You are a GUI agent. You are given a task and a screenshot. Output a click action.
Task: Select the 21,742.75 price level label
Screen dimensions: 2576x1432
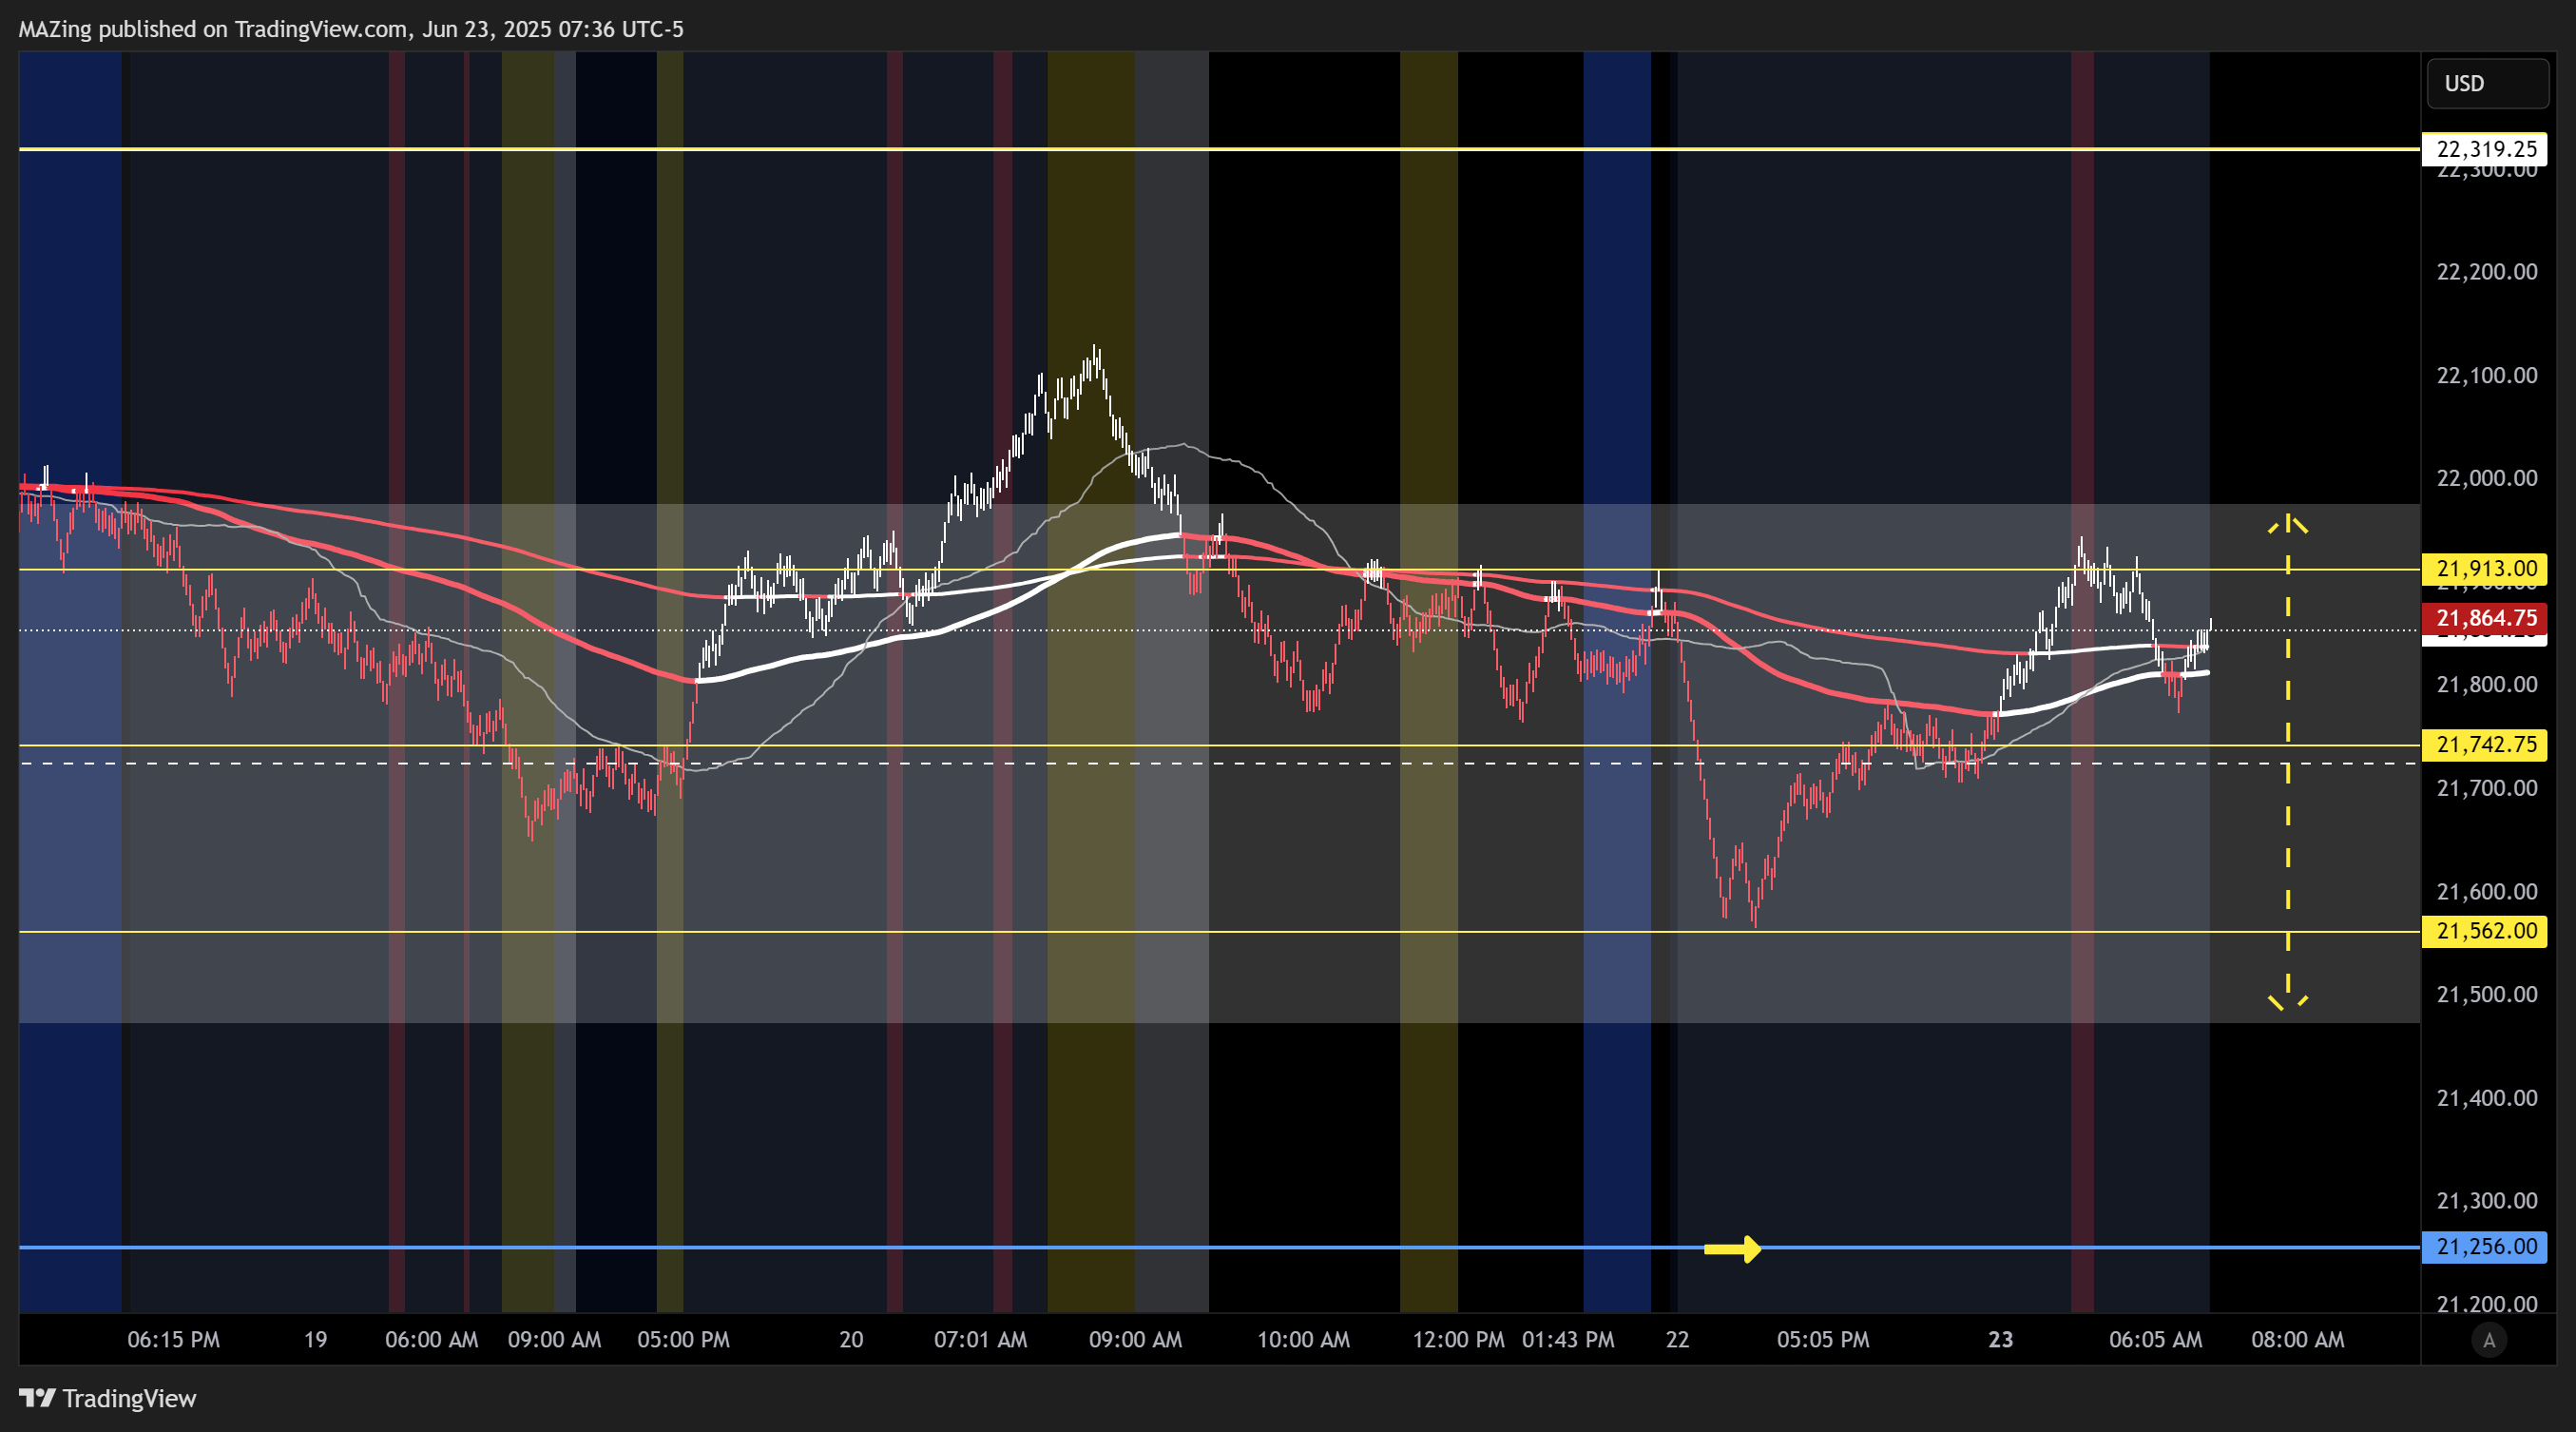click(2485, 744)
